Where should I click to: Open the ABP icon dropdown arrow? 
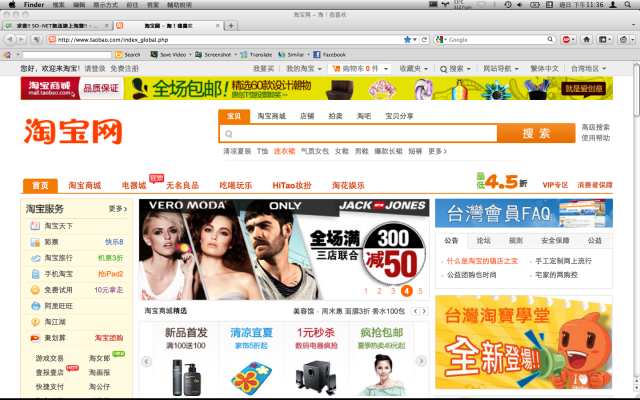[573, 40]
